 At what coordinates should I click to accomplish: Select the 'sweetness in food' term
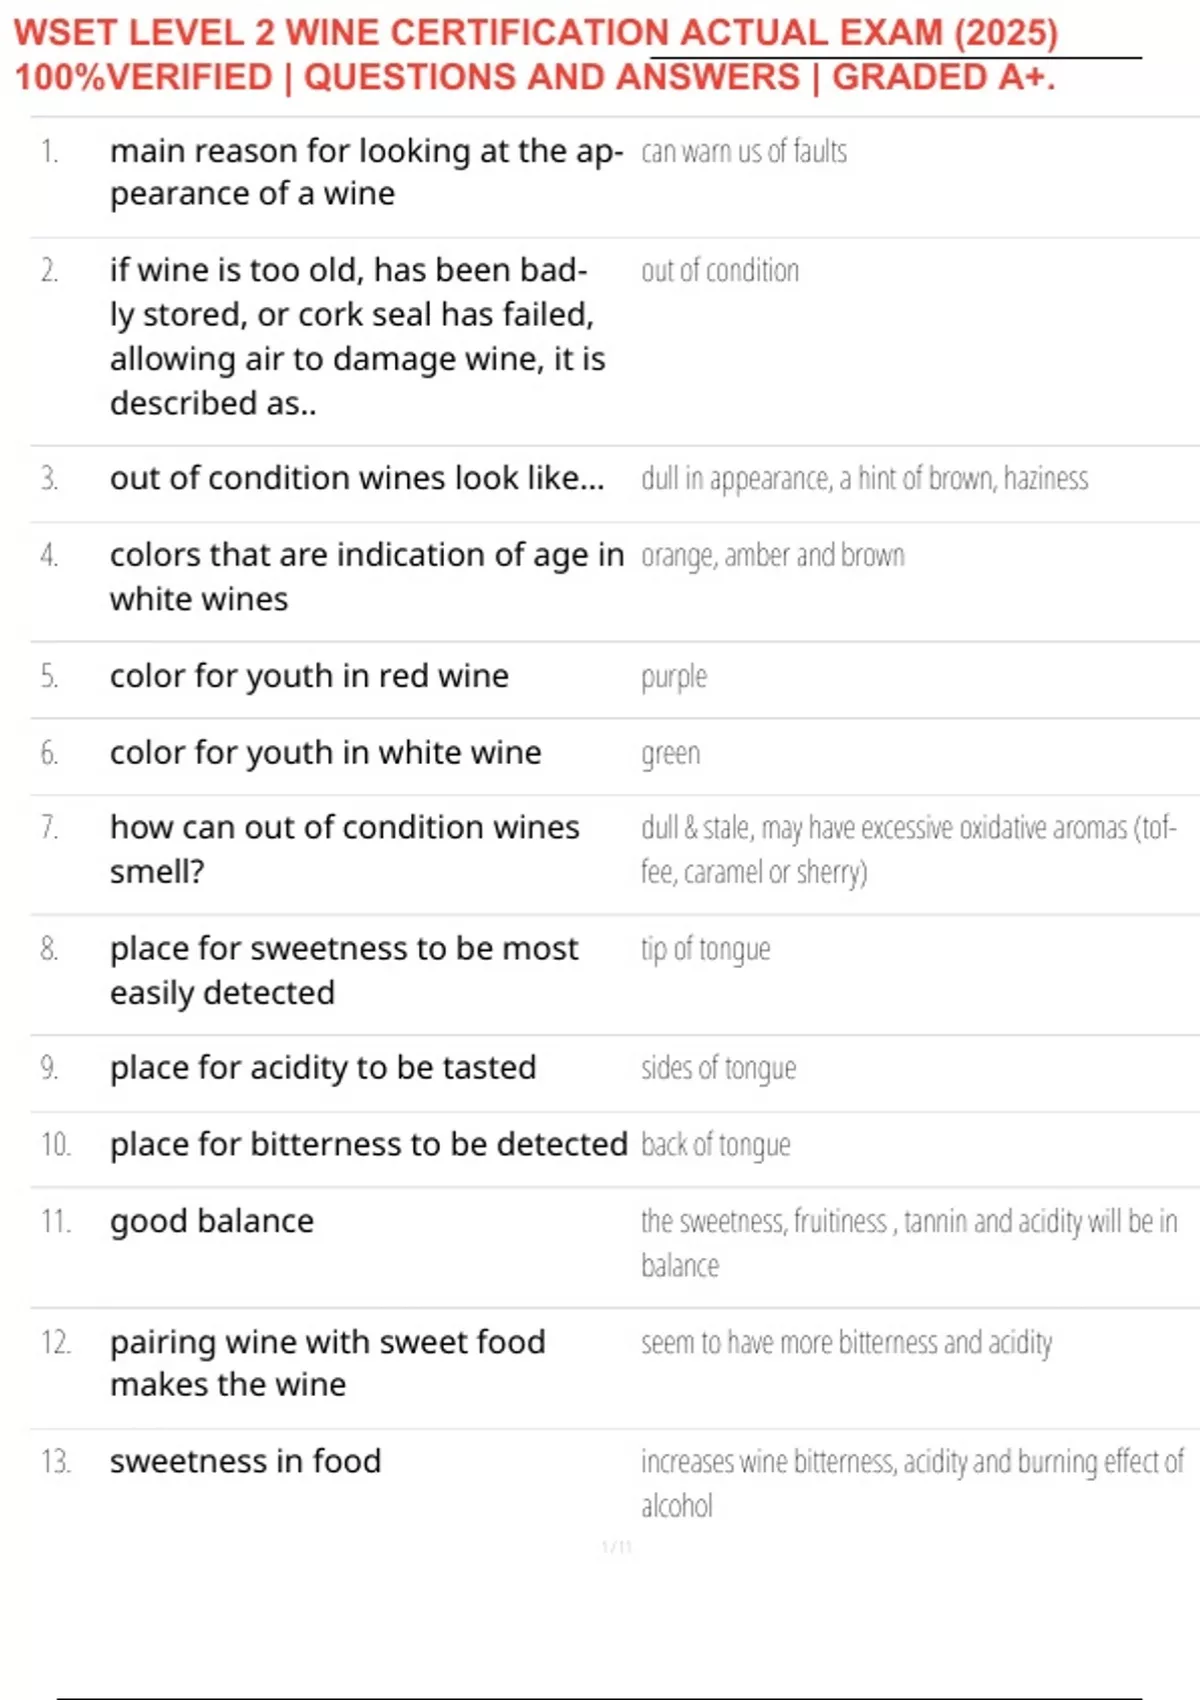point(246,1461)
